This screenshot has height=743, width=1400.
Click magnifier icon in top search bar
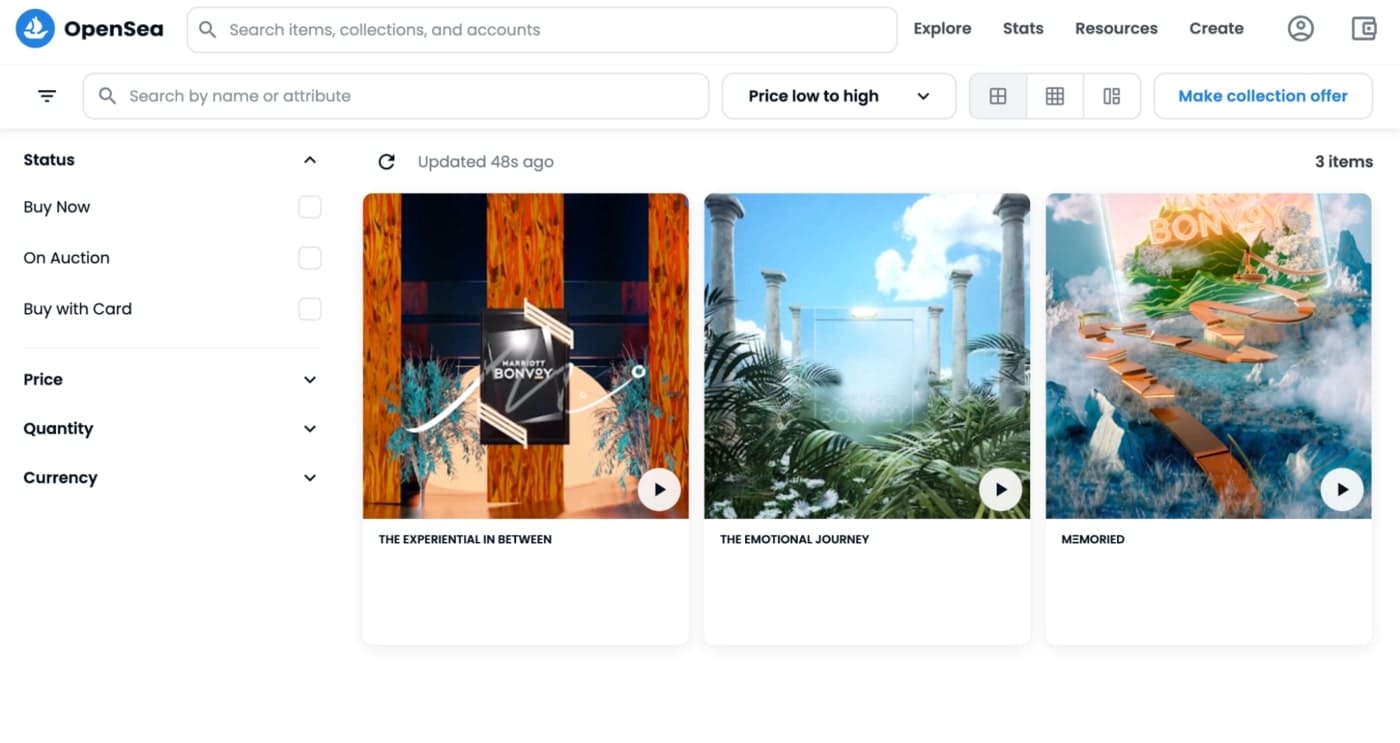[x=208, y=30]
